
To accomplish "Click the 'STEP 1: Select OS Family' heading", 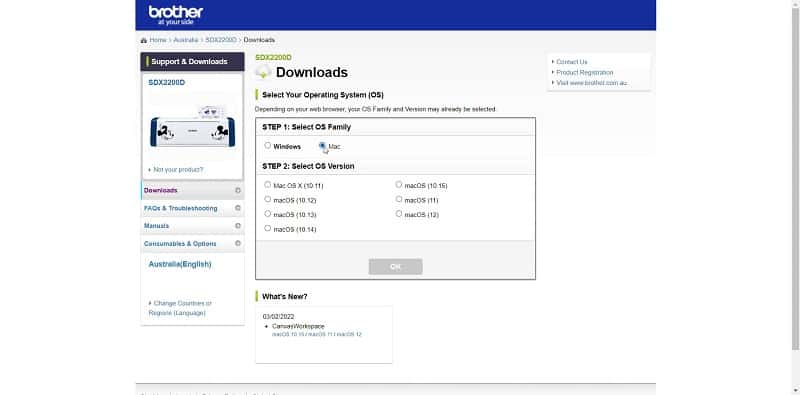I will tap(307, 127).
